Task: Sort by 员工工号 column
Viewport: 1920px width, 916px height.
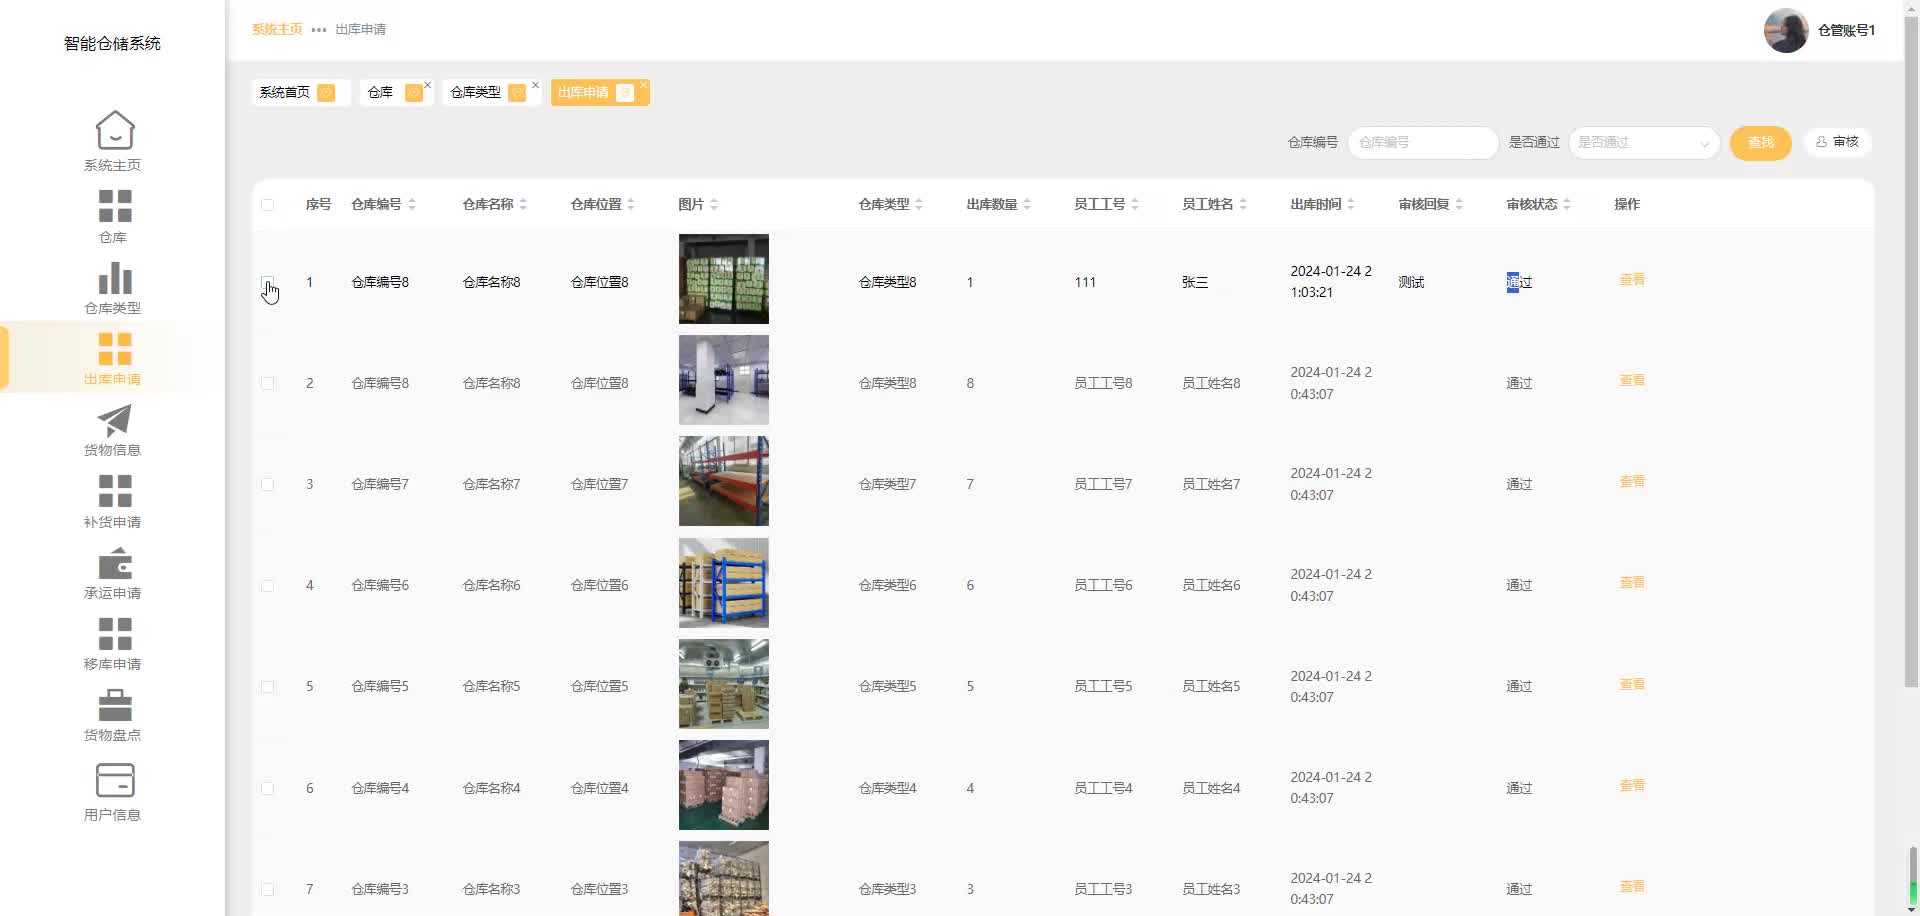Action: (x=1135, y=204)
